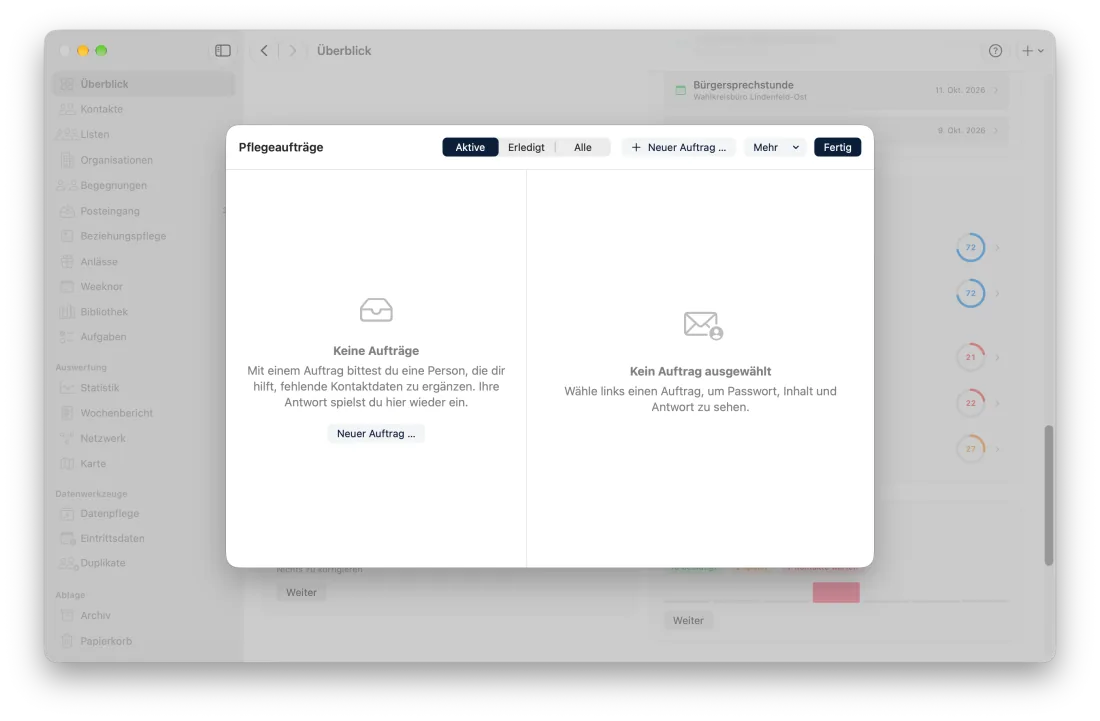The image size is (1100, 721).
Task: Open Anlässe via the gift icon
Action: coord(67,262)
